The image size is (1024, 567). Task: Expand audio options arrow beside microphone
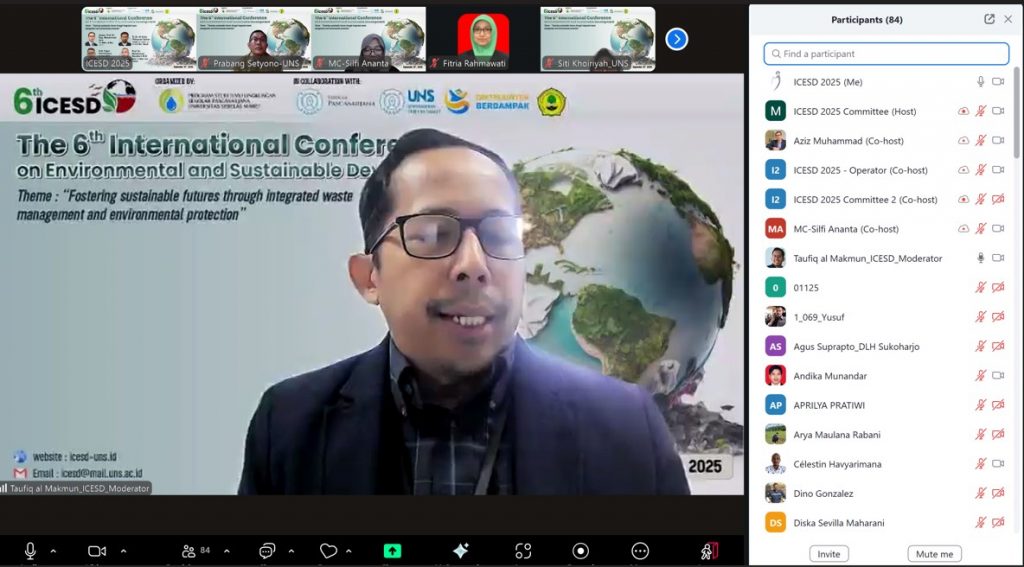[x=53, y=551]
